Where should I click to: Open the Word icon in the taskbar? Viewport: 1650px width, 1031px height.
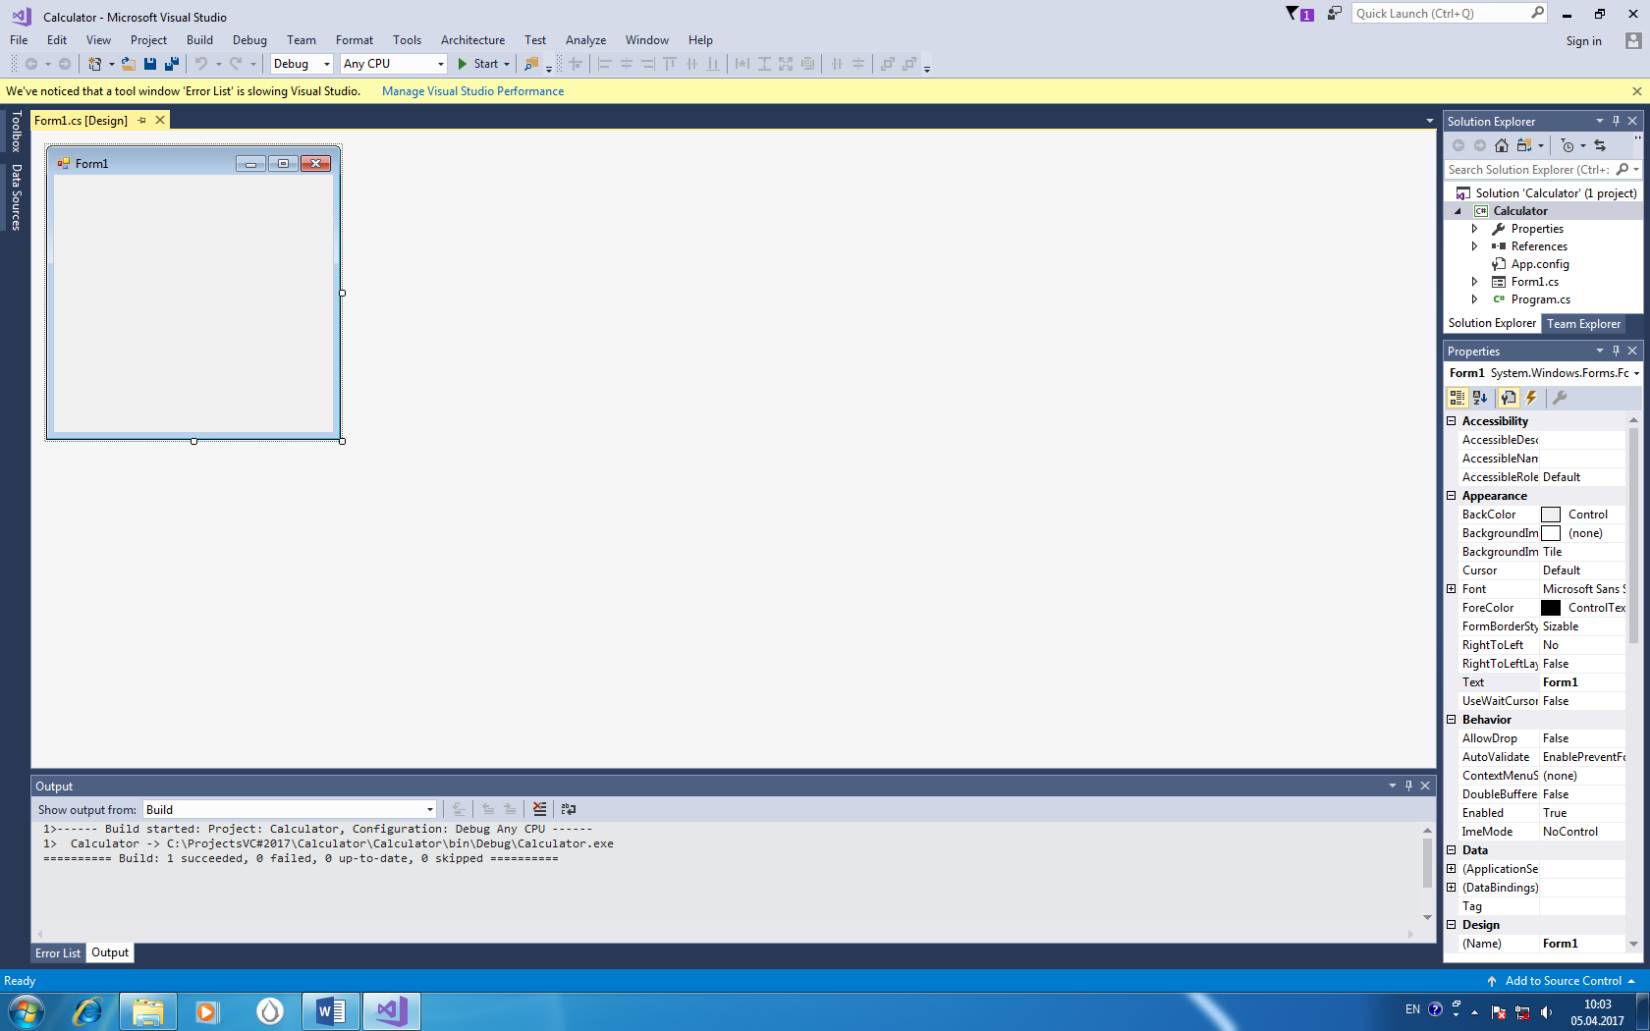tap(330, 1011)
